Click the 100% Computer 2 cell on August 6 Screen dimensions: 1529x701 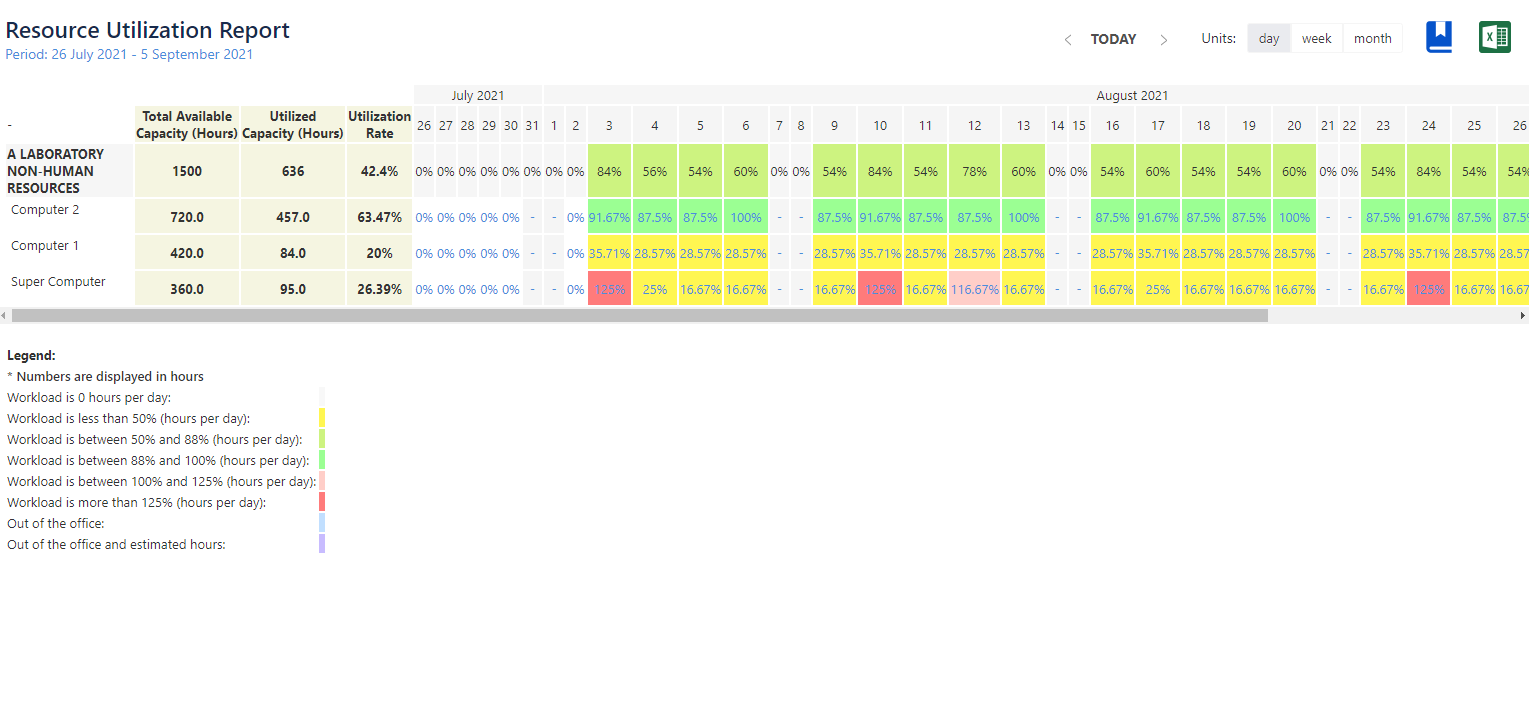(746, 217)
